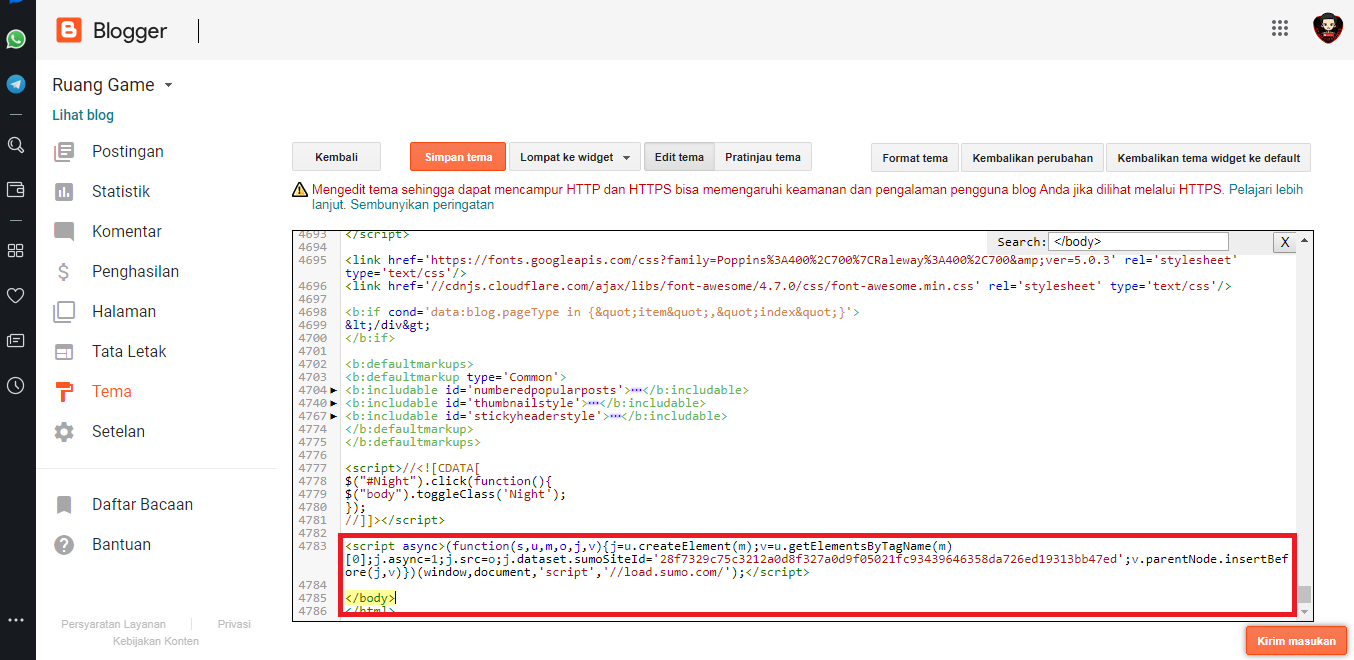Click the Google apps grid icon
Image resolution: width=1354 pixels, height=660 pixels.
click(x=1280, y=28)
